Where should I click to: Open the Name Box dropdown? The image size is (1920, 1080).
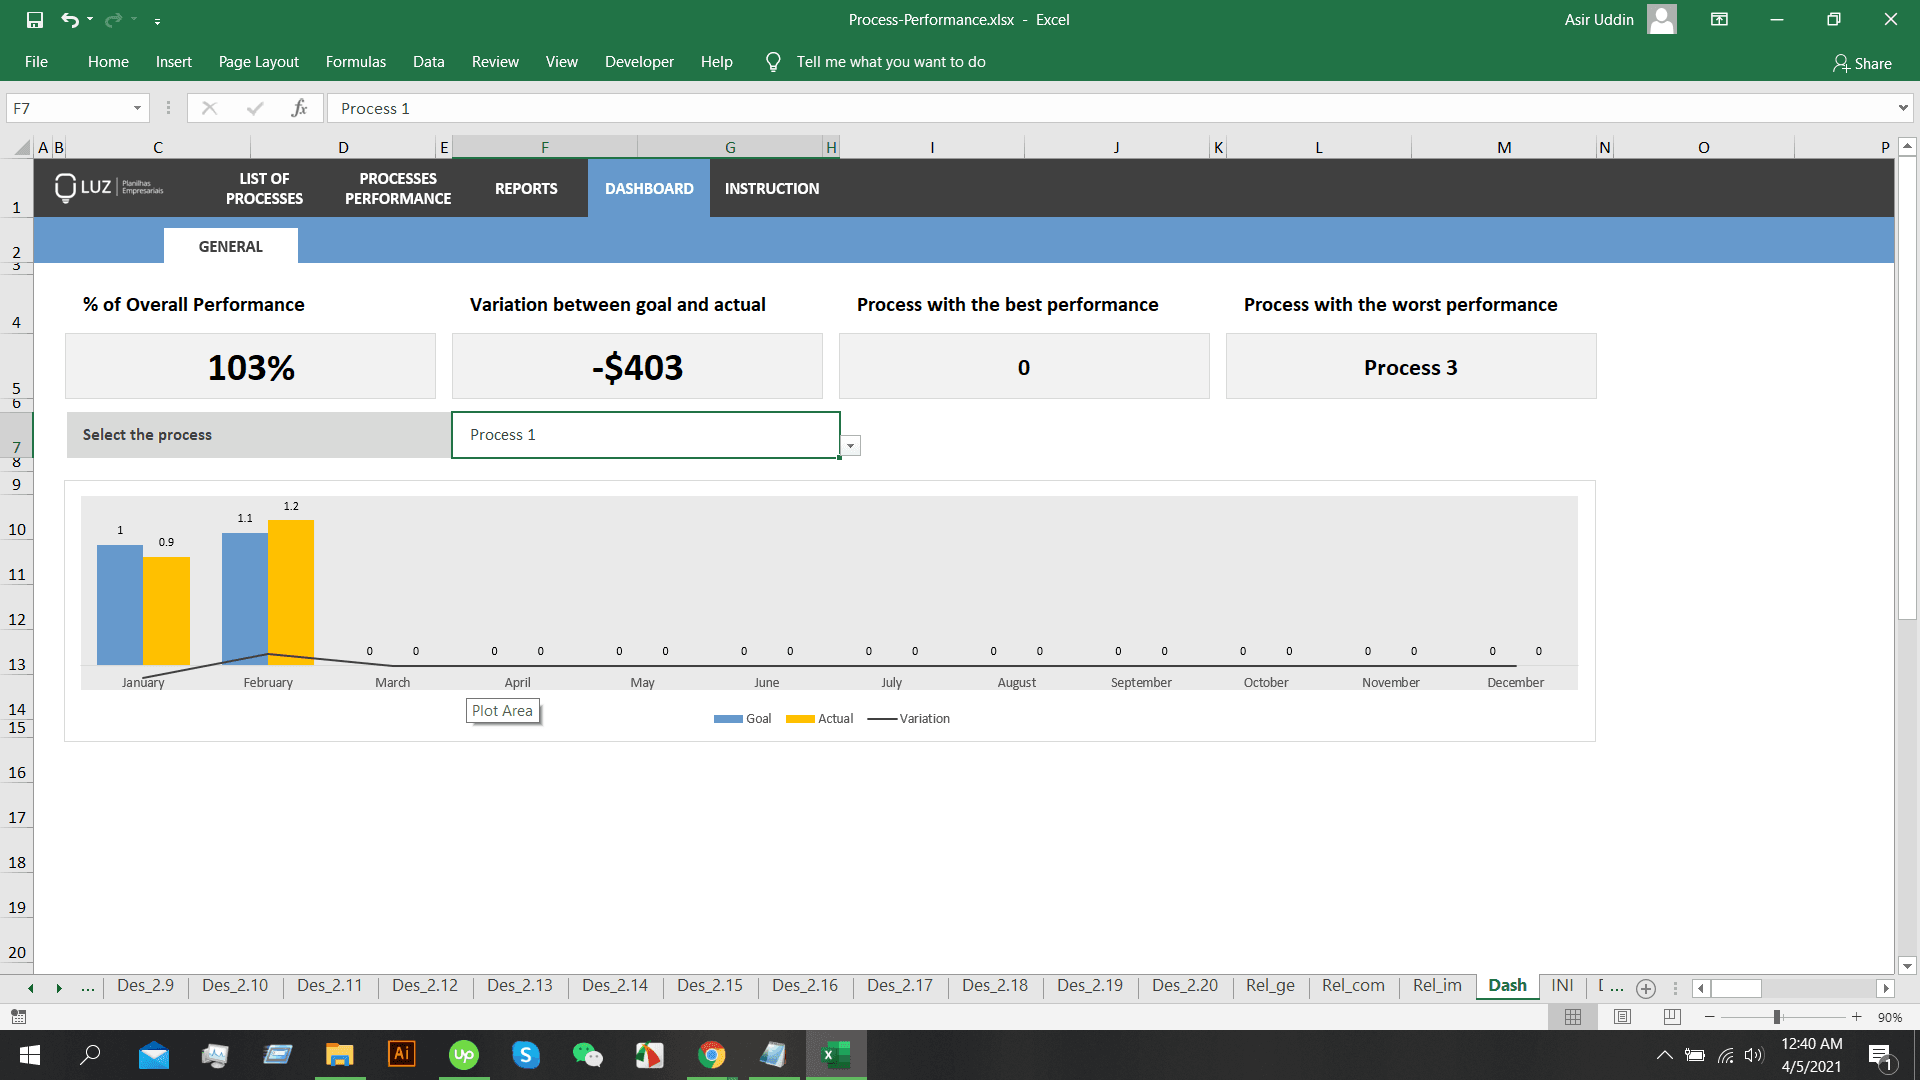(137, 108)
